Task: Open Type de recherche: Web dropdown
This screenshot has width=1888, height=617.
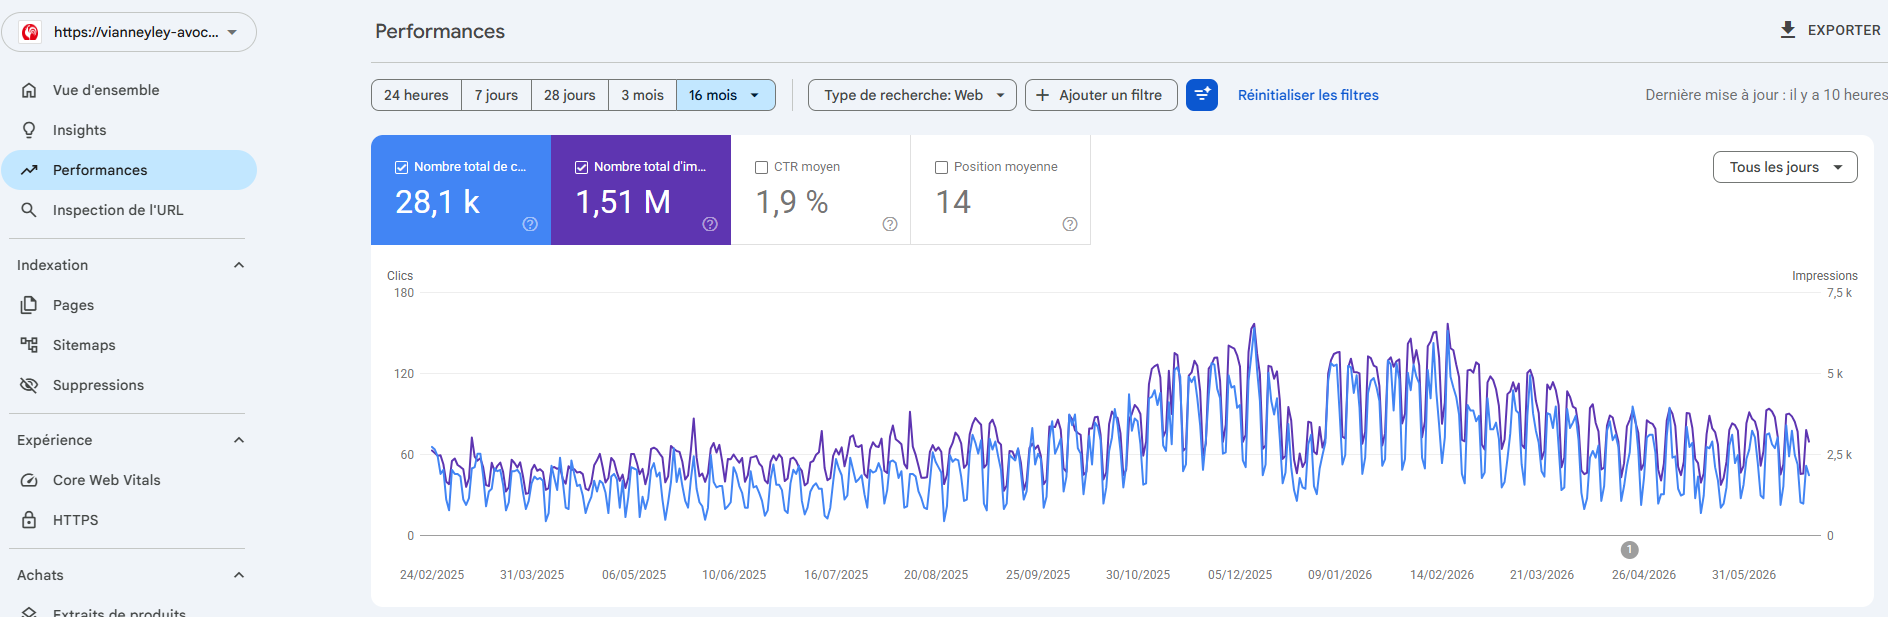Action: pyautogui.click(x=912, y=95)
